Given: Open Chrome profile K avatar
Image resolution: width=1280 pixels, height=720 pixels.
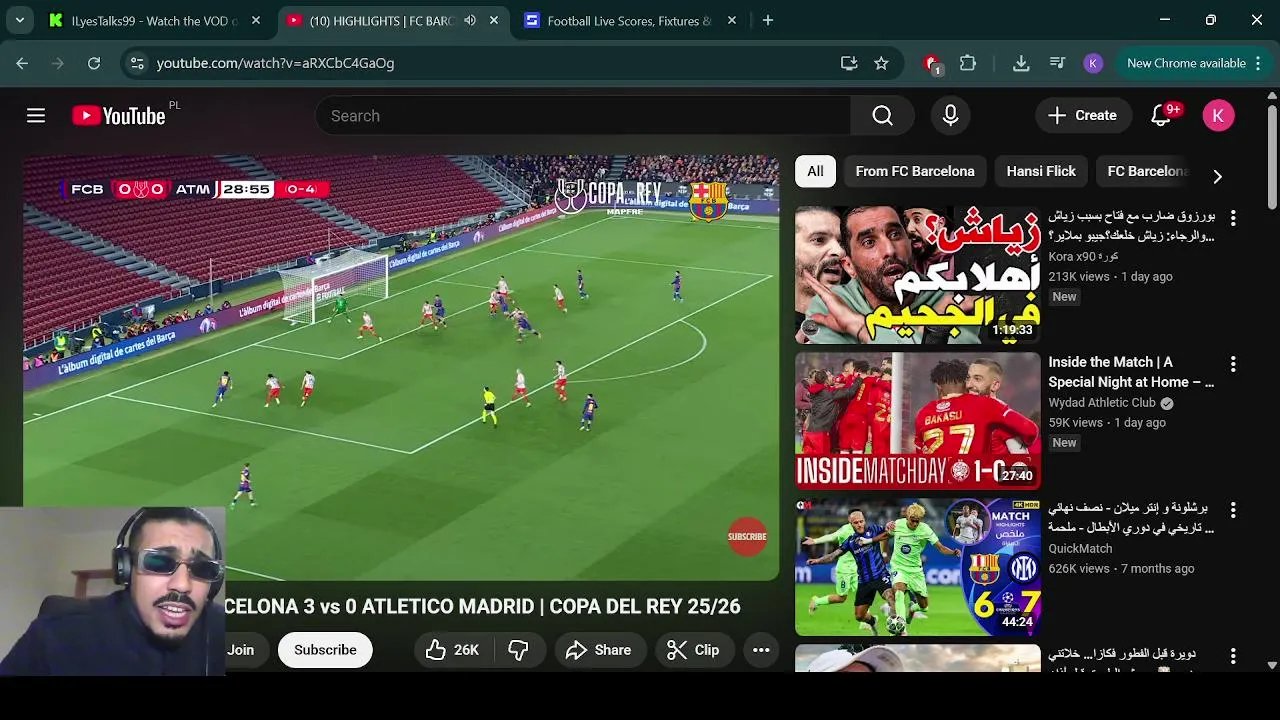Looking at the screenshot, I should (1093, 63).
